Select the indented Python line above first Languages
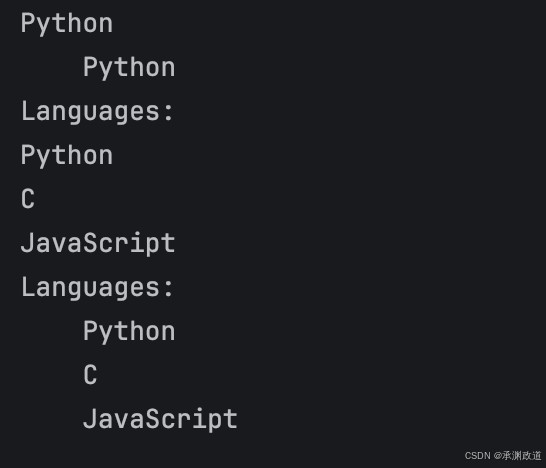This screenshot has width=546, height=468. click(129, 68)
